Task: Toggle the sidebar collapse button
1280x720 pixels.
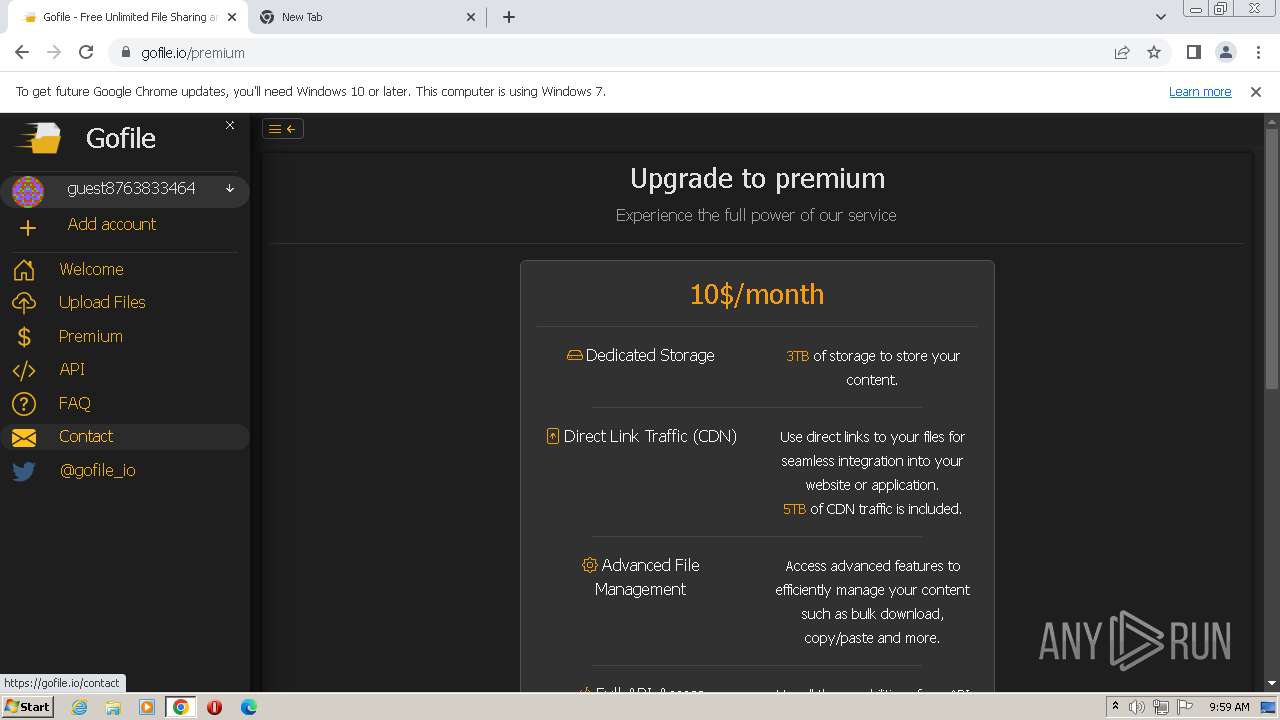Action: click(x=283, y=128)
